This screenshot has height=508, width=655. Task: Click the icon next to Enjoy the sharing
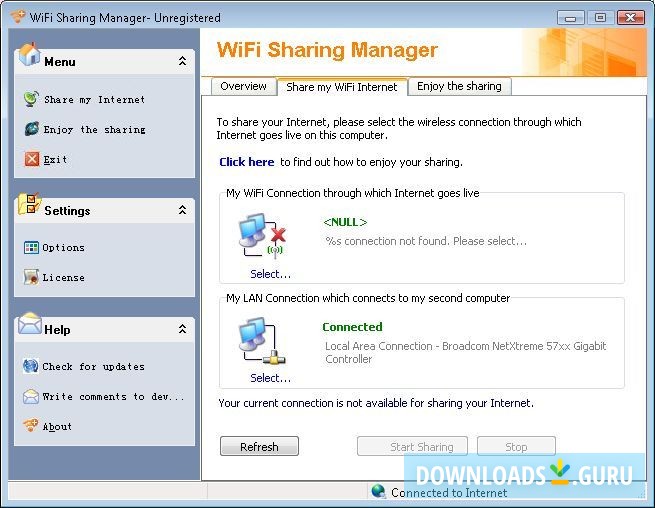pos(31,129)
